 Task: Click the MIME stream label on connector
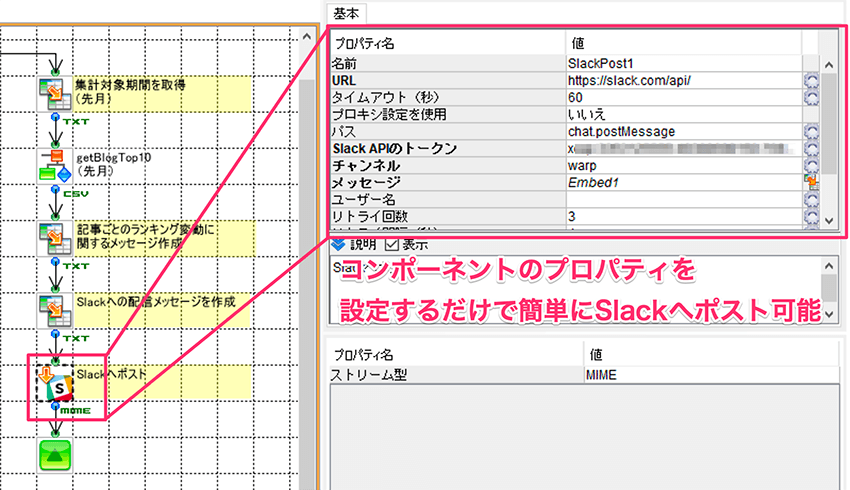pyautogui.click(x=75, y=411)
